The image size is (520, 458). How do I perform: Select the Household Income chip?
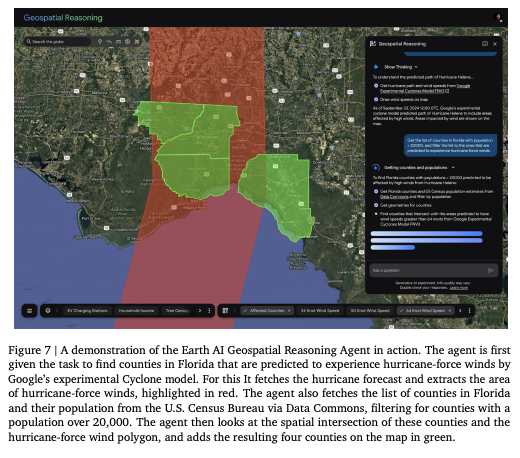[x=136, y=311]
